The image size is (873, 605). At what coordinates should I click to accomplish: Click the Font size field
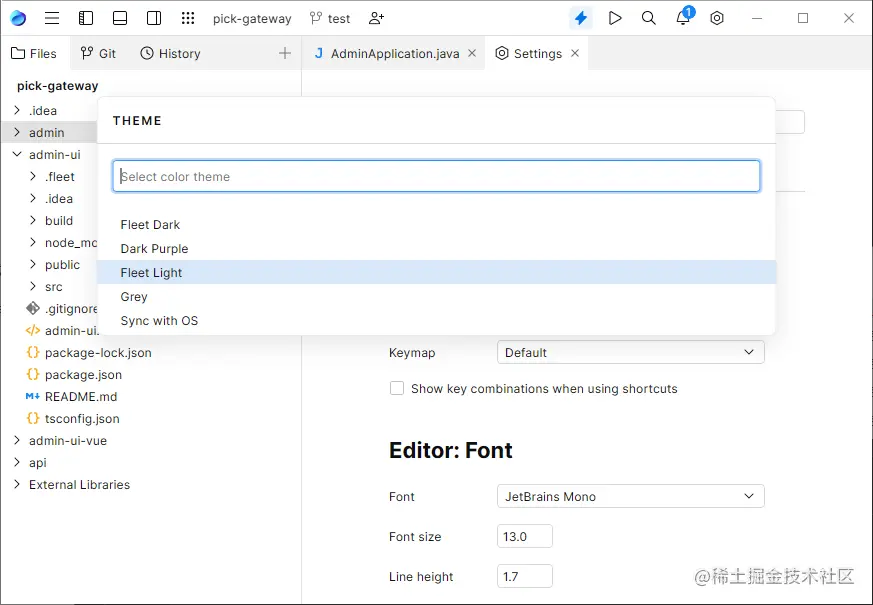click(525, 537)
